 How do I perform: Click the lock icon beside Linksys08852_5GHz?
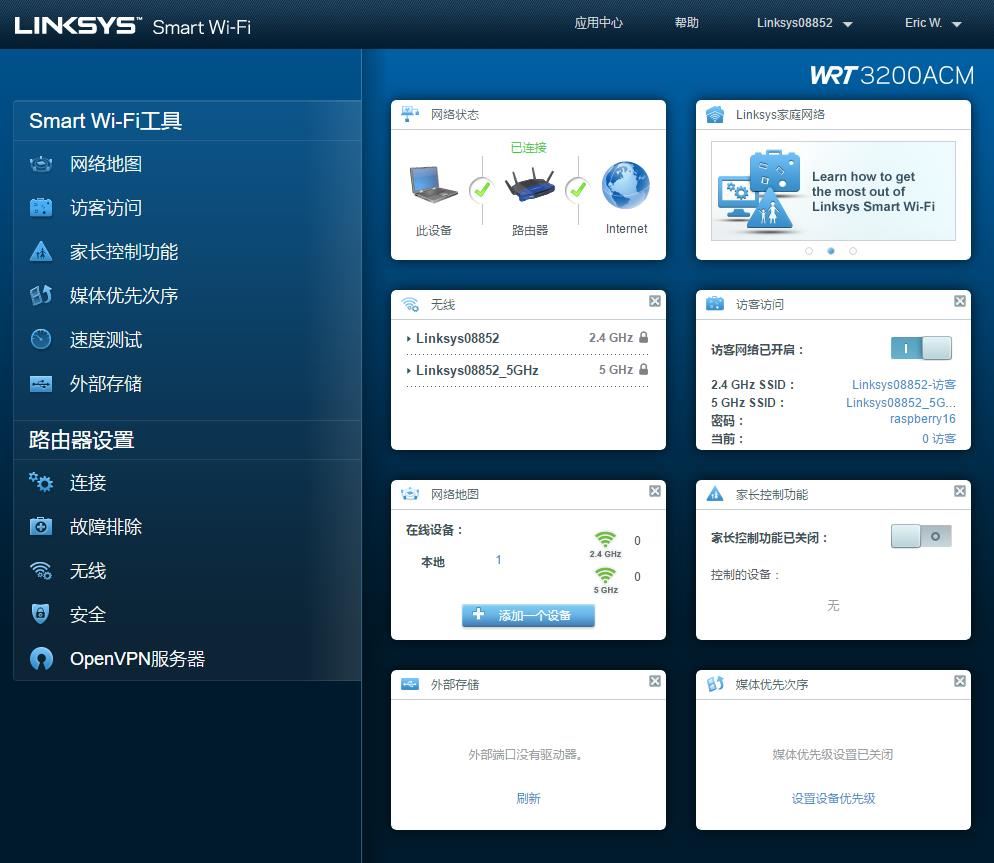(643, 369)
